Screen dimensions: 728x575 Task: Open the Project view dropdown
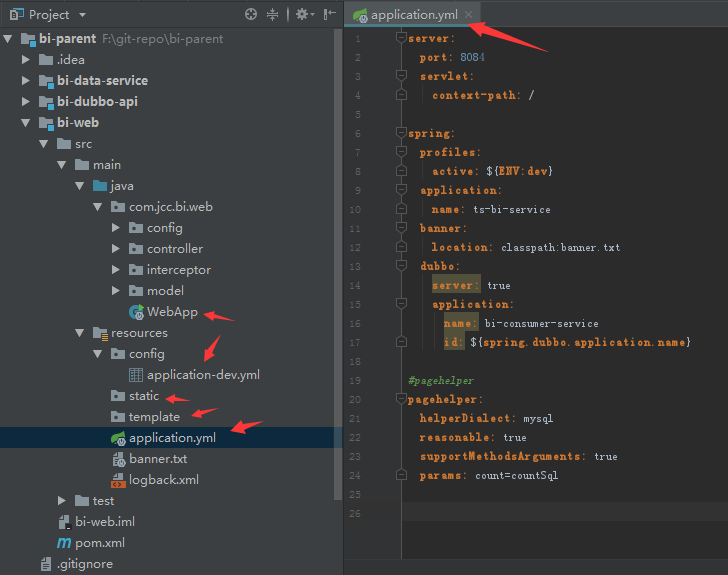point(82,15)
